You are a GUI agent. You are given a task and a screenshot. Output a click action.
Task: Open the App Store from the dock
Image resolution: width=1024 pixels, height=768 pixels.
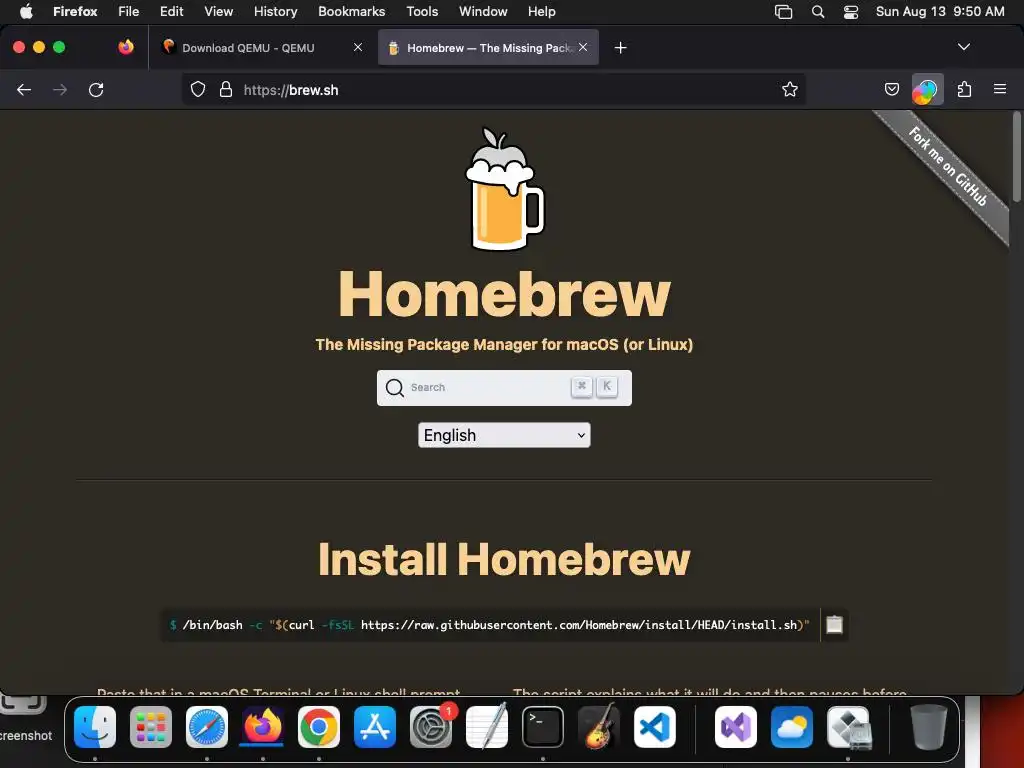375,727
